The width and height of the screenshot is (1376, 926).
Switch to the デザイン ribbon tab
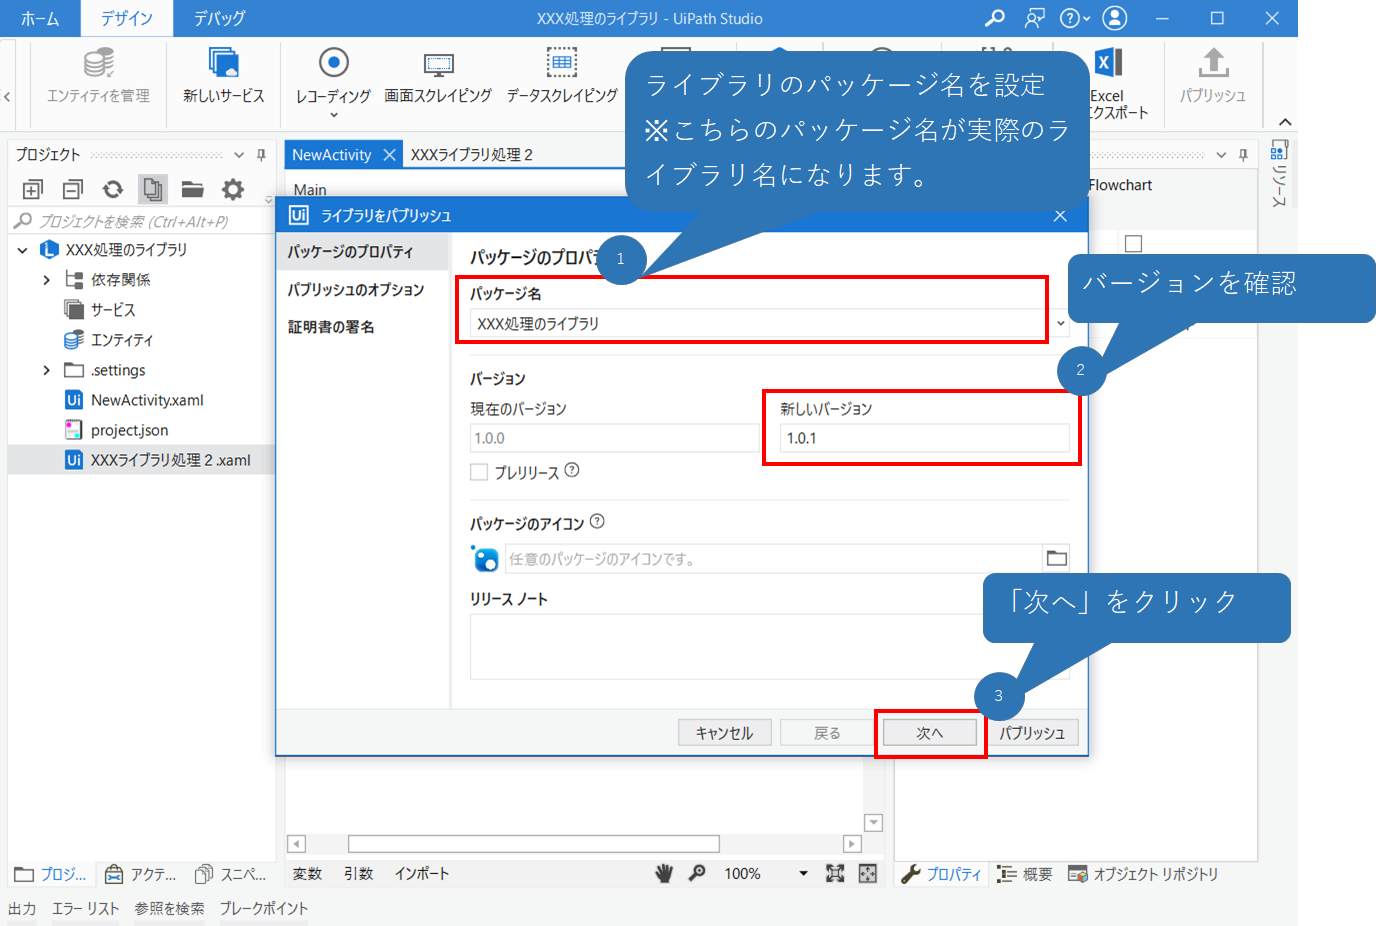(x=126, y=18)
